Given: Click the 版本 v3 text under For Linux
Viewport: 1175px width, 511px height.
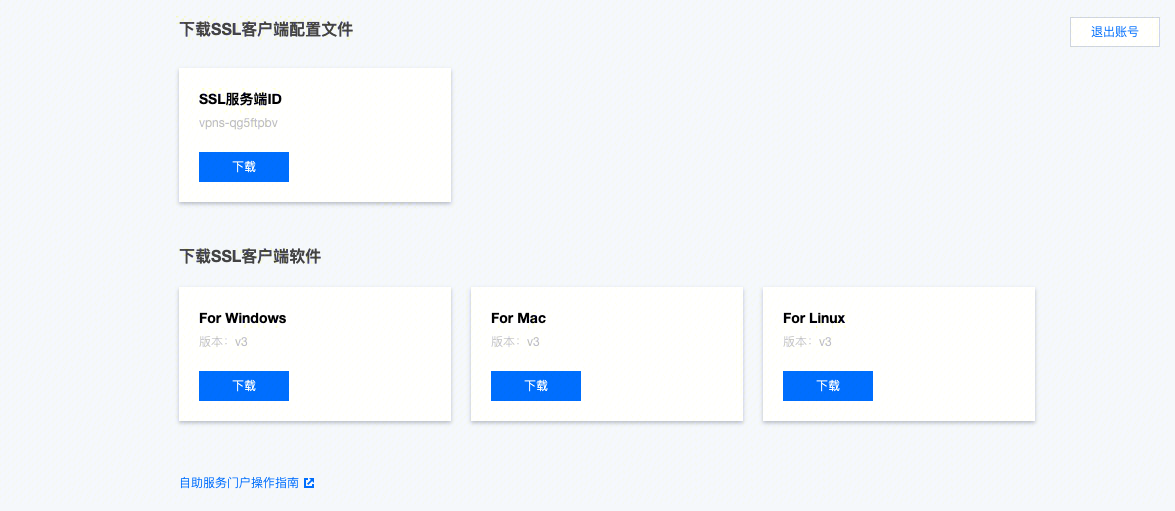Looking at the screenshot, I should pos(807,342).
